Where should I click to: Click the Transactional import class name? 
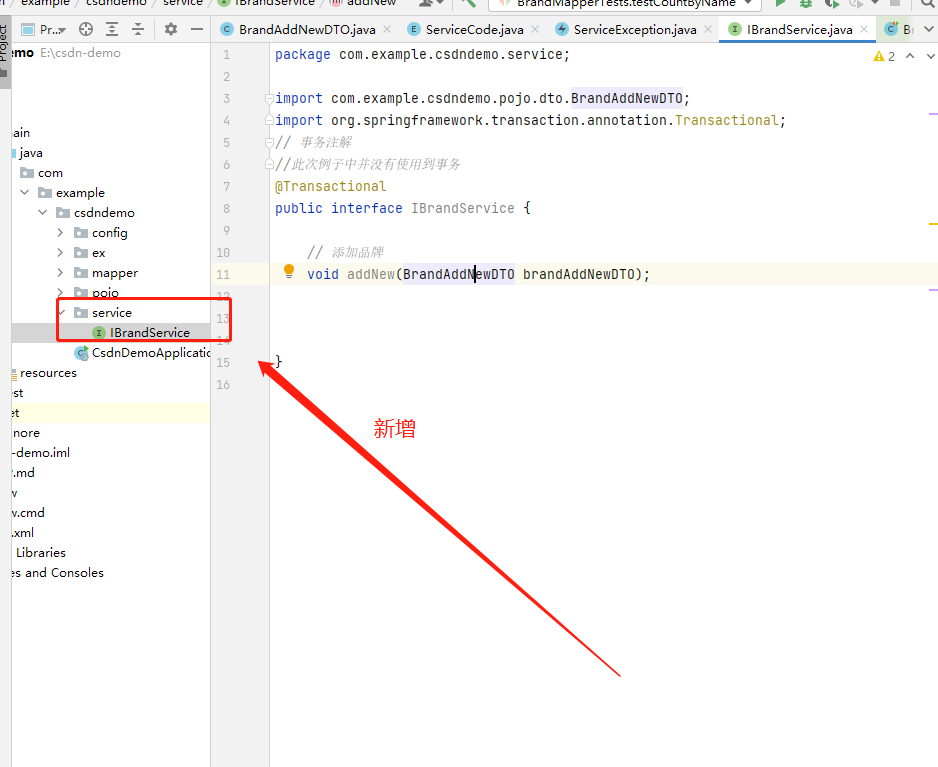coord(726,120)
